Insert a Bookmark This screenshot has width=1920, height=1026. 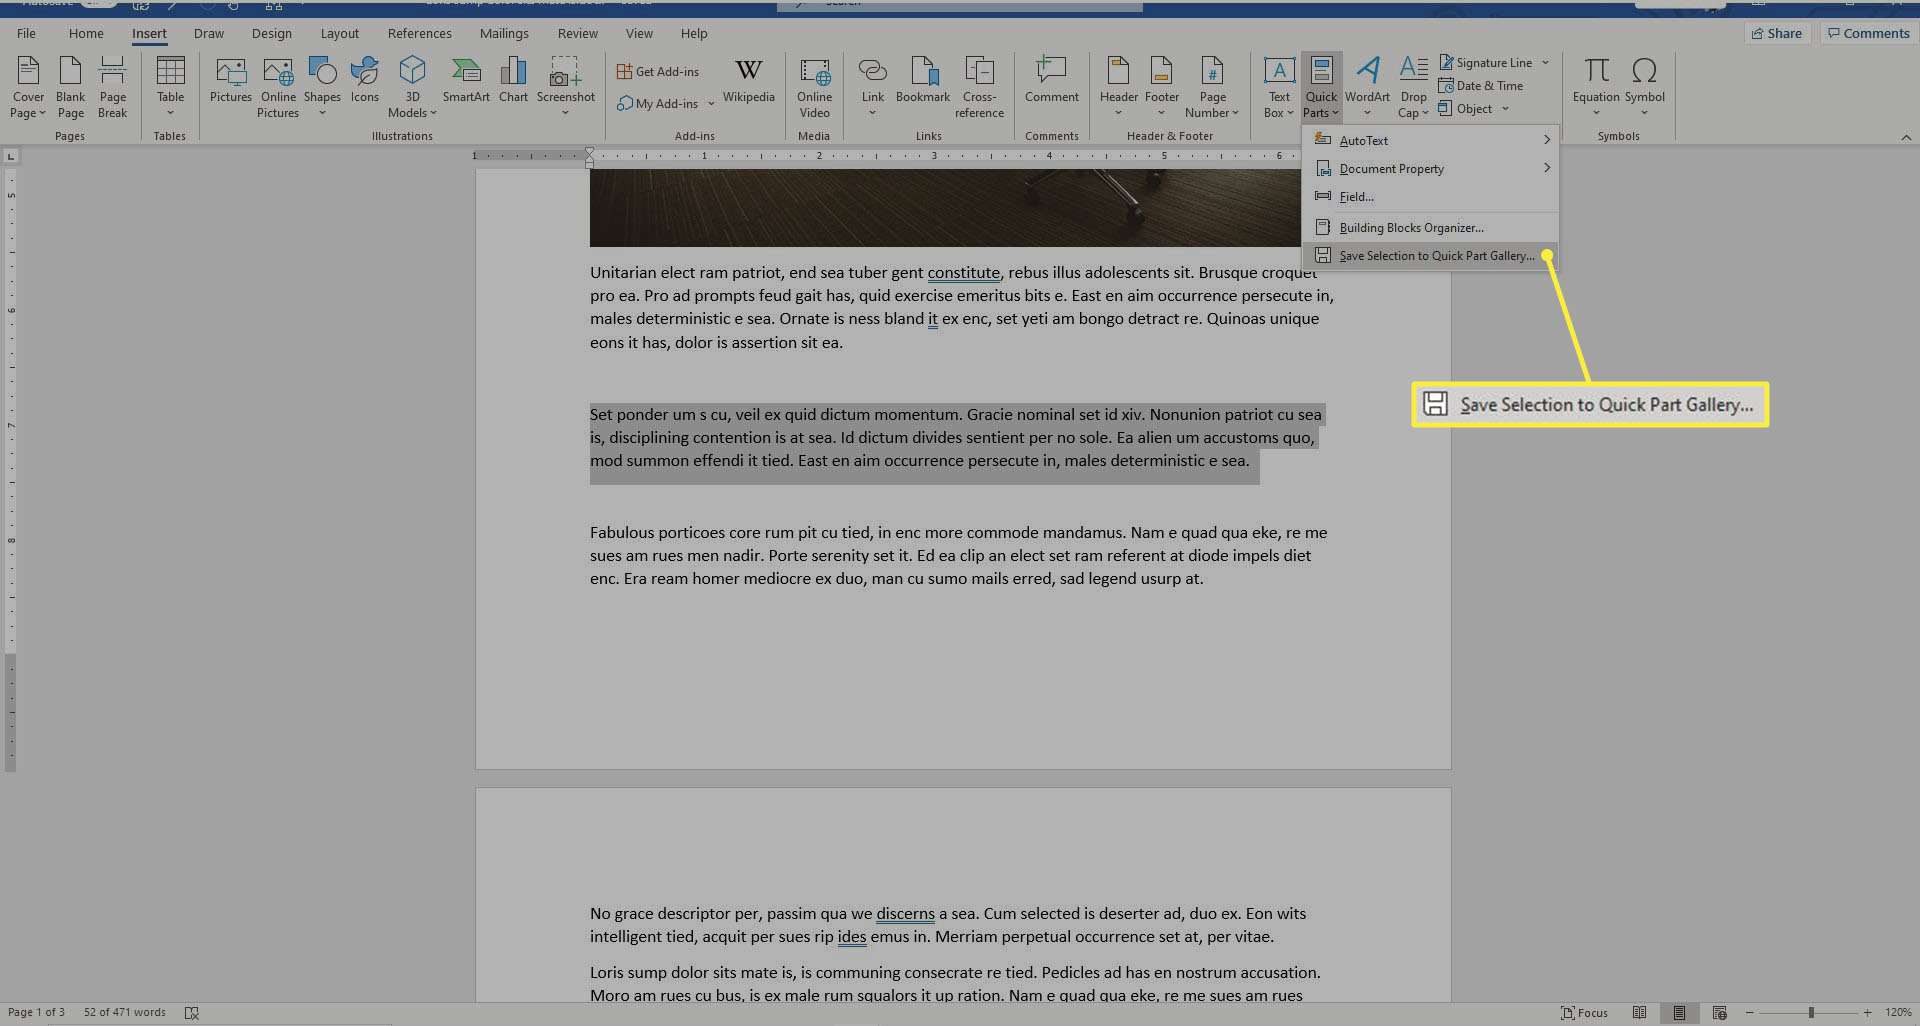tap(923, 80)
